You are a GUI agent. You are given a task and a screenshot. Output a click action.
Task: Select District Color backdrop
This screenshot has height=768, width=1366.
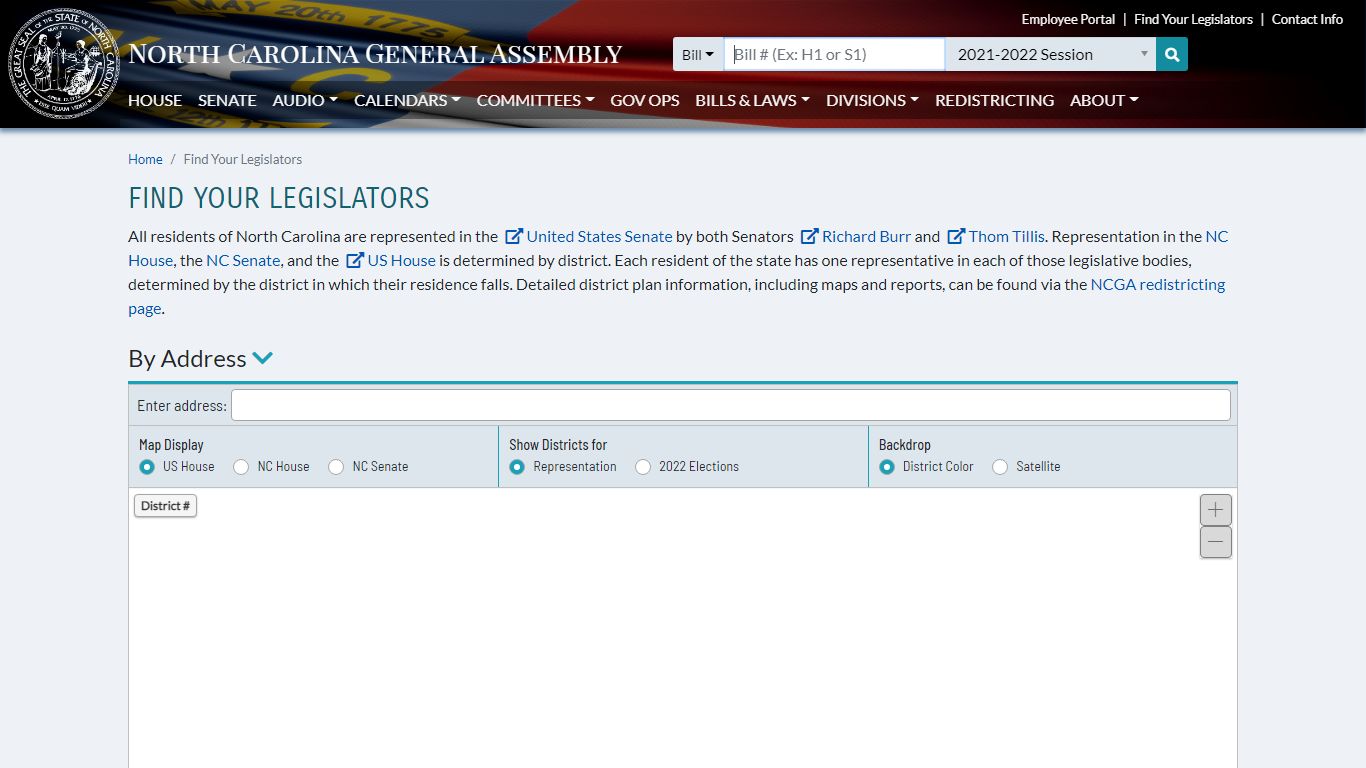887,467
